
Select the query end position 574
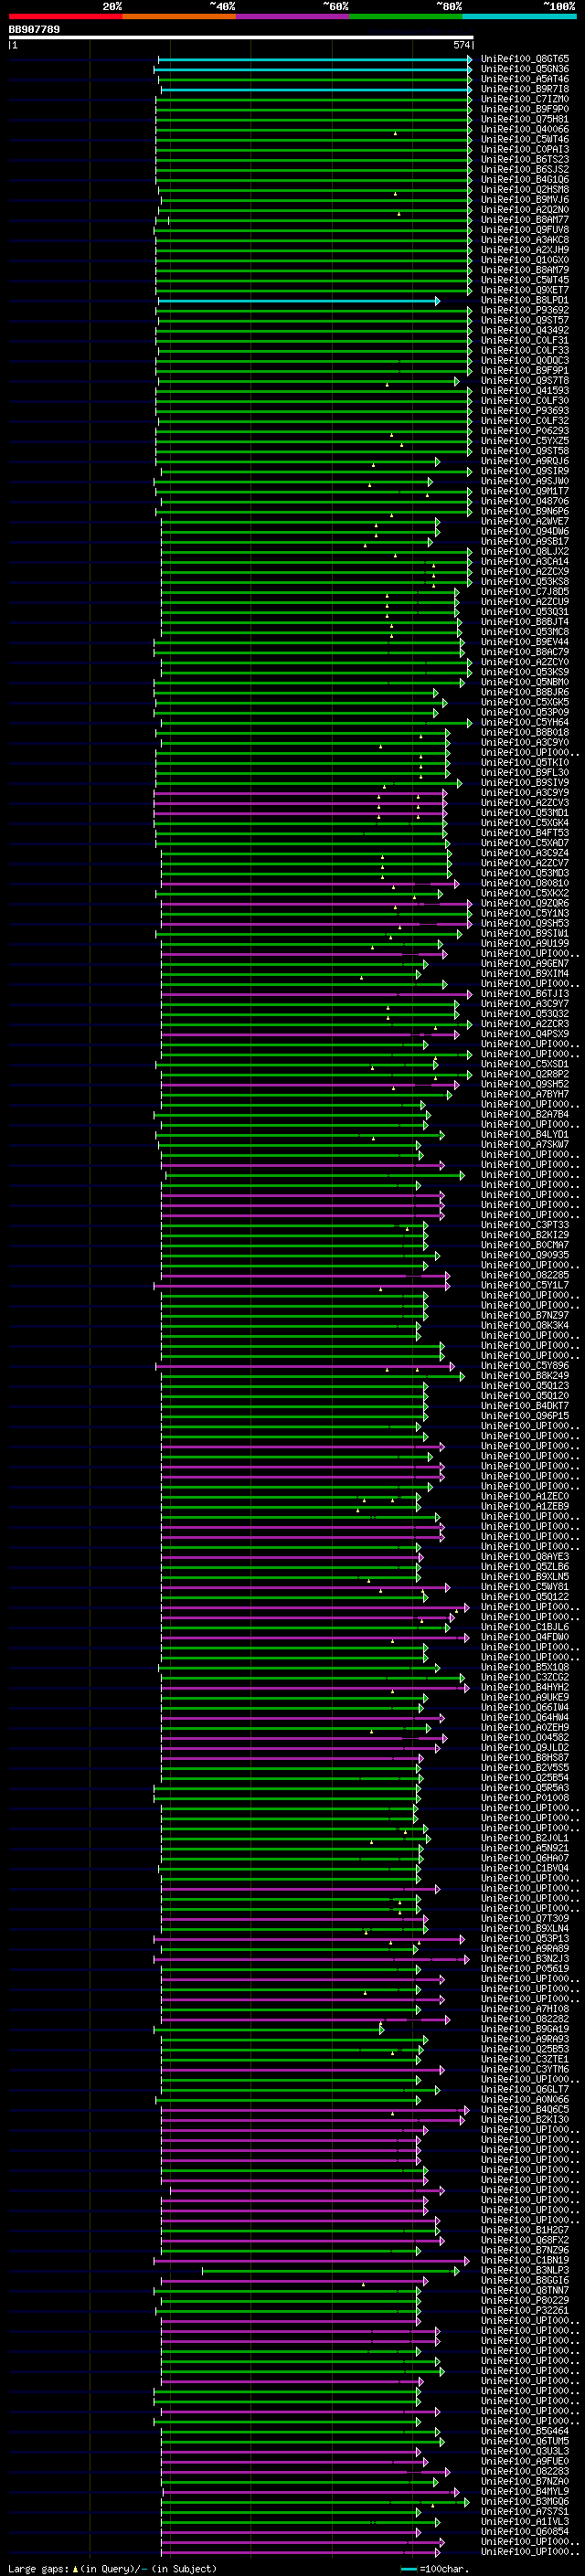(x=461, y=45)
